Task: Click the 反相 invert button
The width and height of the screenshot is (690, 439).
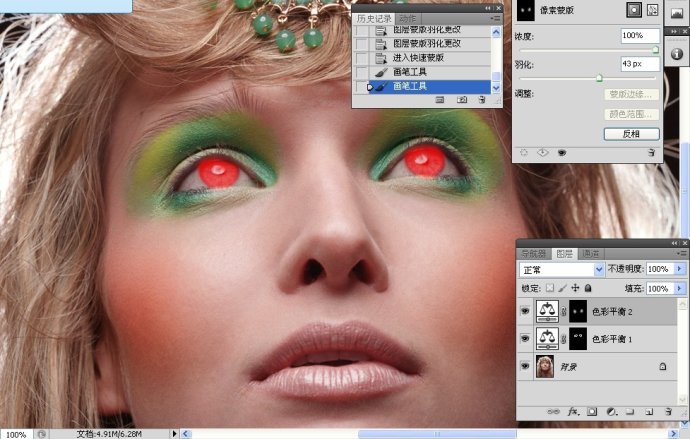Action: pos(631,134)
